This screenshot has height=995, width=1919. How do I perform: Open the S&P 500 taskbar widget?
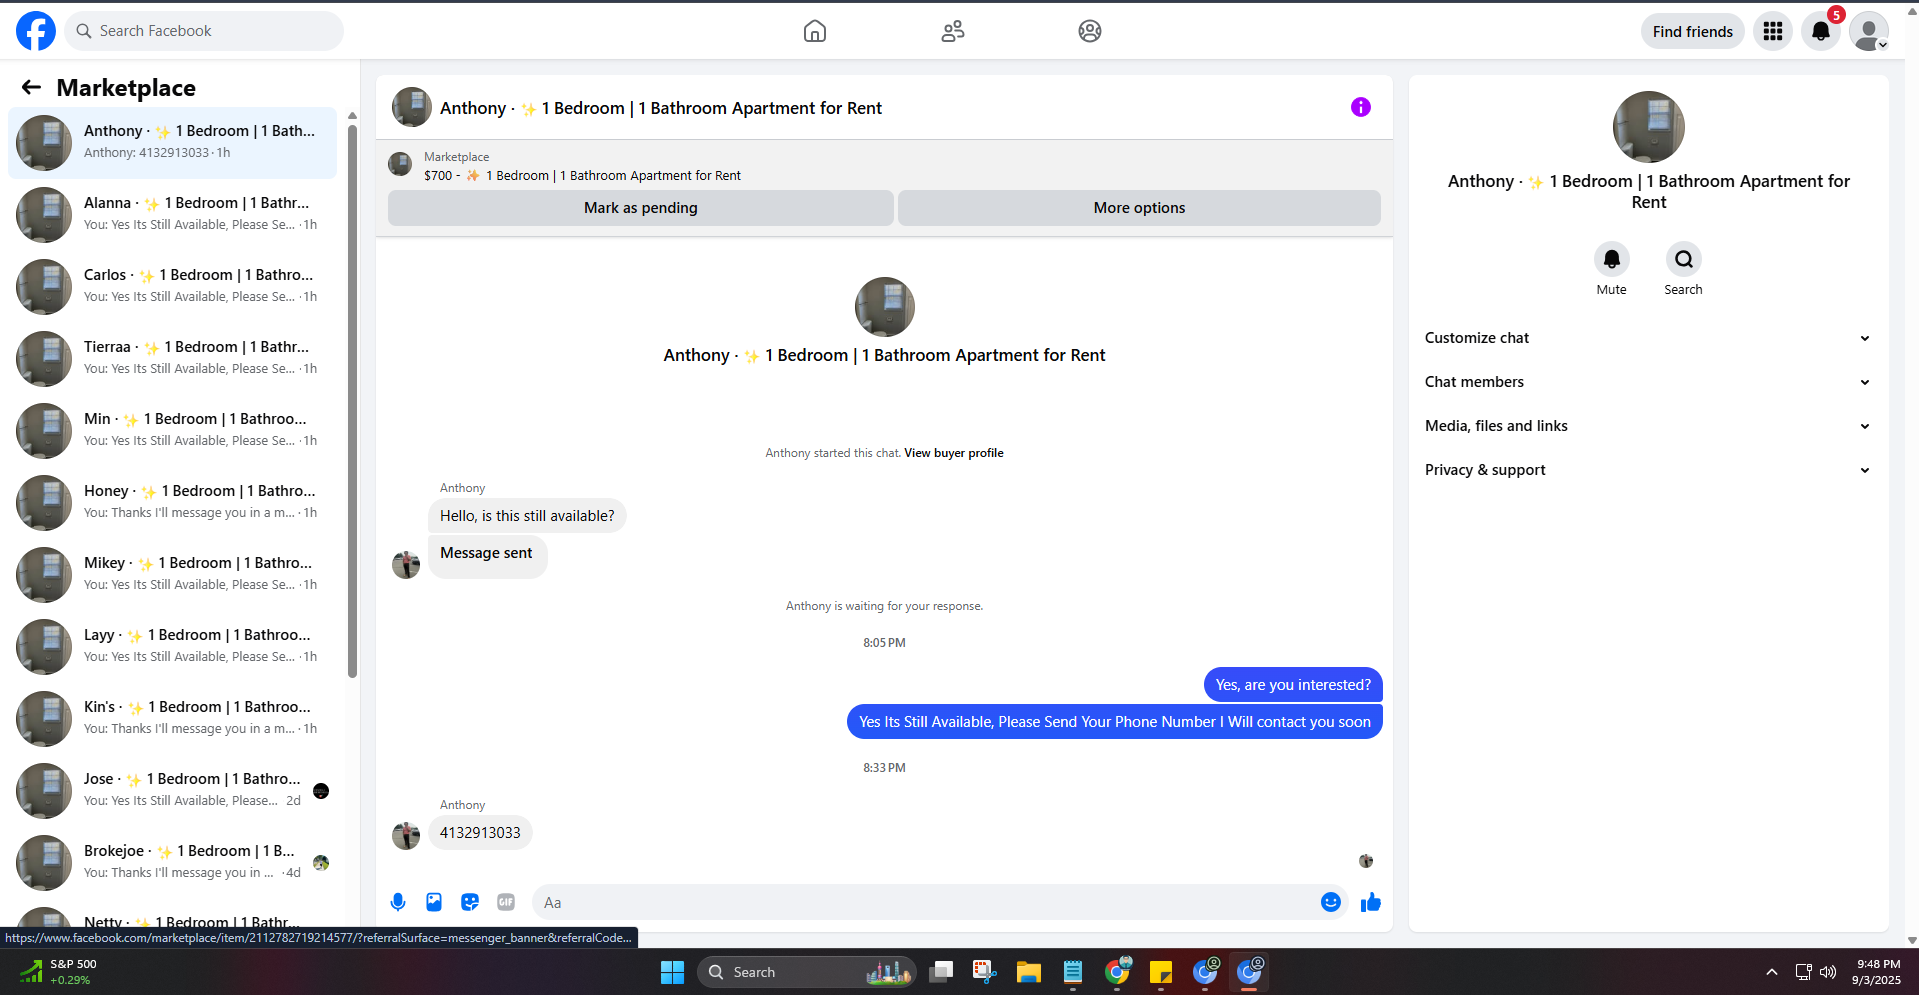pyautogui.click(x=60, y=972)
